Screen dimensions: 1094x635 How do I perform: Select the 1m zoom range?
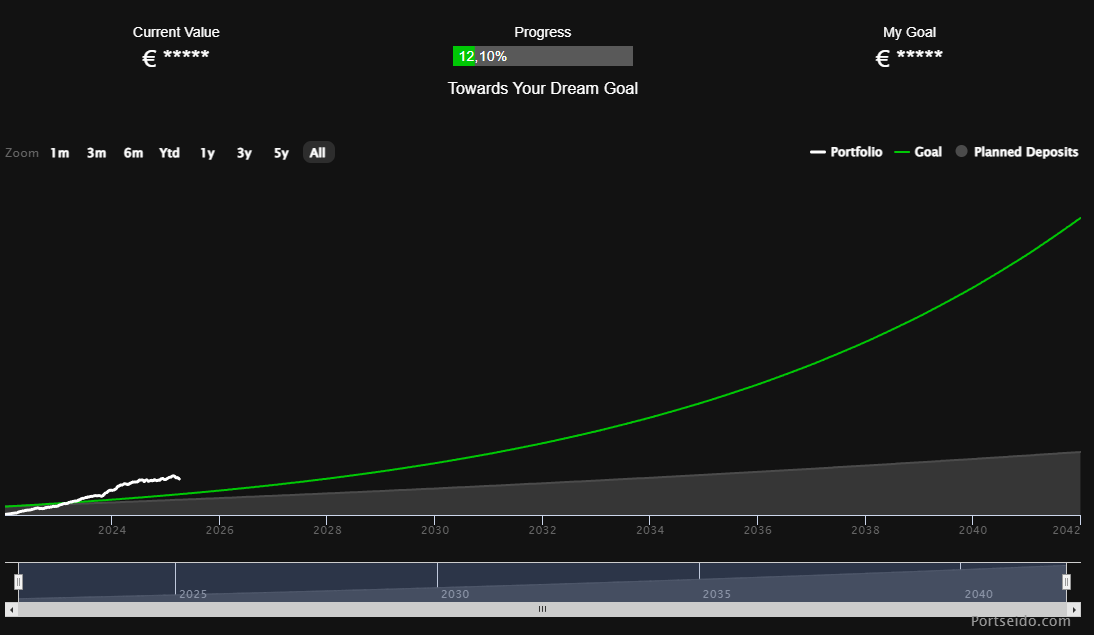click(x=59, y=153)
